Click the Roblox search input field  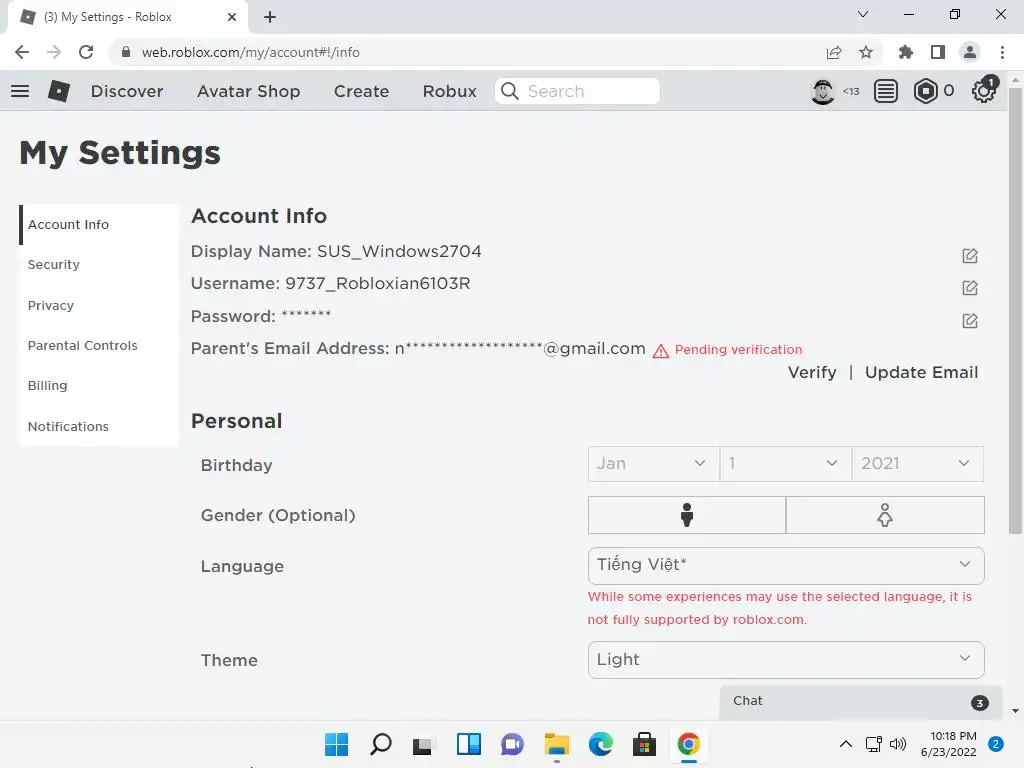(577, 91)
